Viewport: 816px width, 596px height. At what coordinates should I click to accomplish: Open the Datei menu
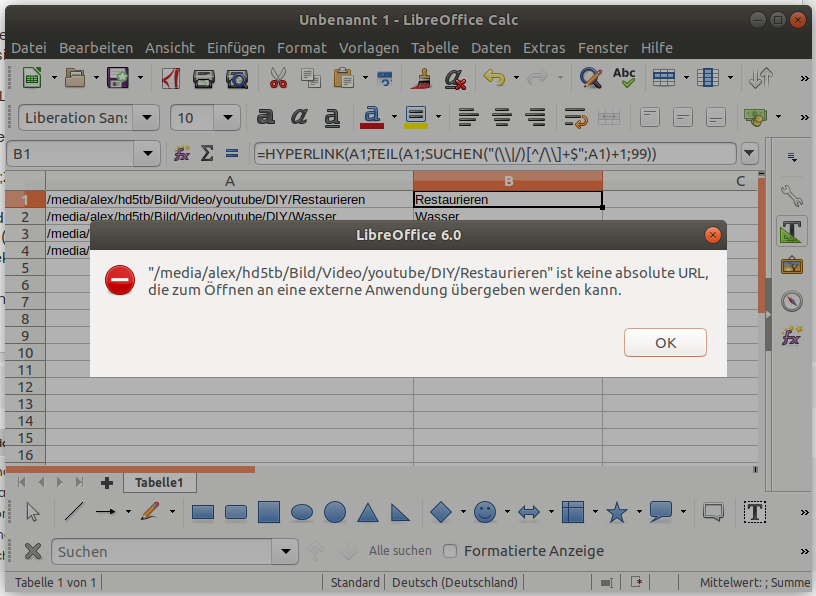(x=29, y=48)
